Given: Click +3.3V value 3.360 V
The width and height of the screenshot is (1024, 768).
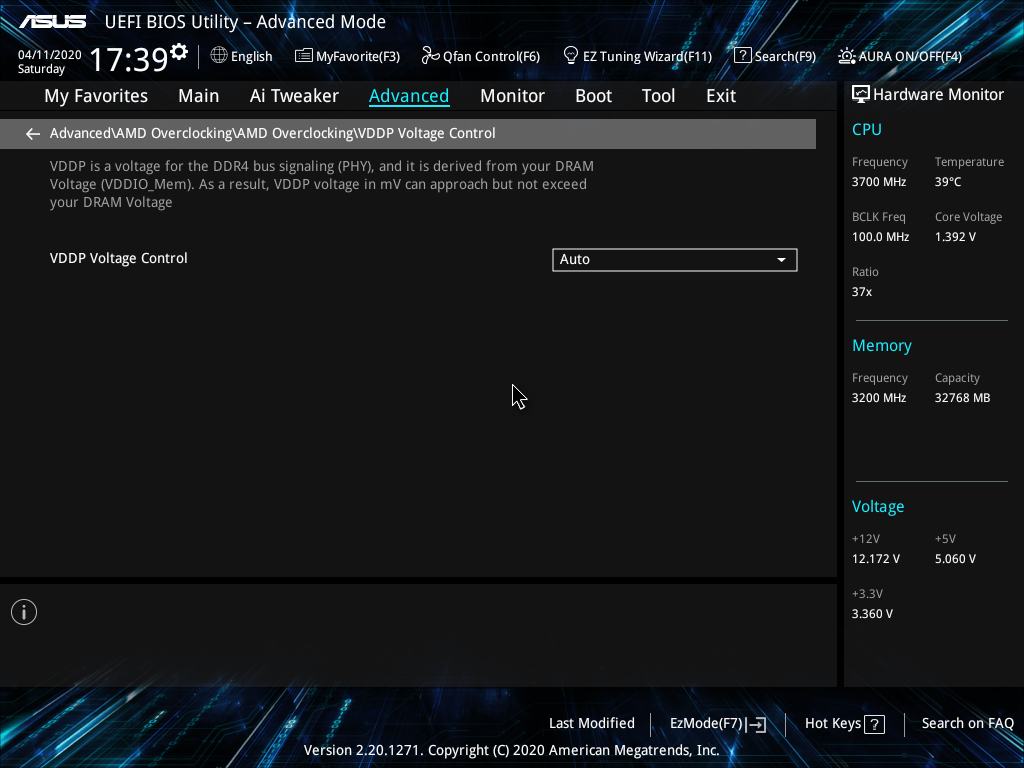Looking at the screenshot, I should click(872, 614).
